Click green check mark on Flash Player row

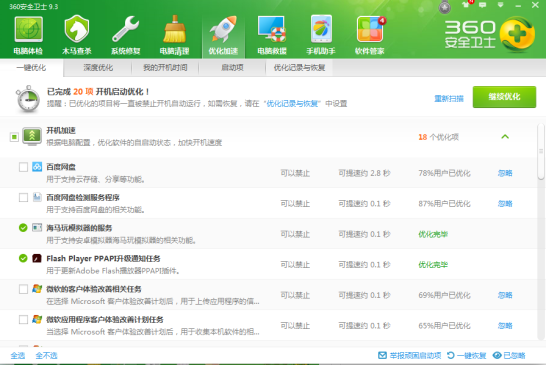pyautogui.click(x=23, y=258)
